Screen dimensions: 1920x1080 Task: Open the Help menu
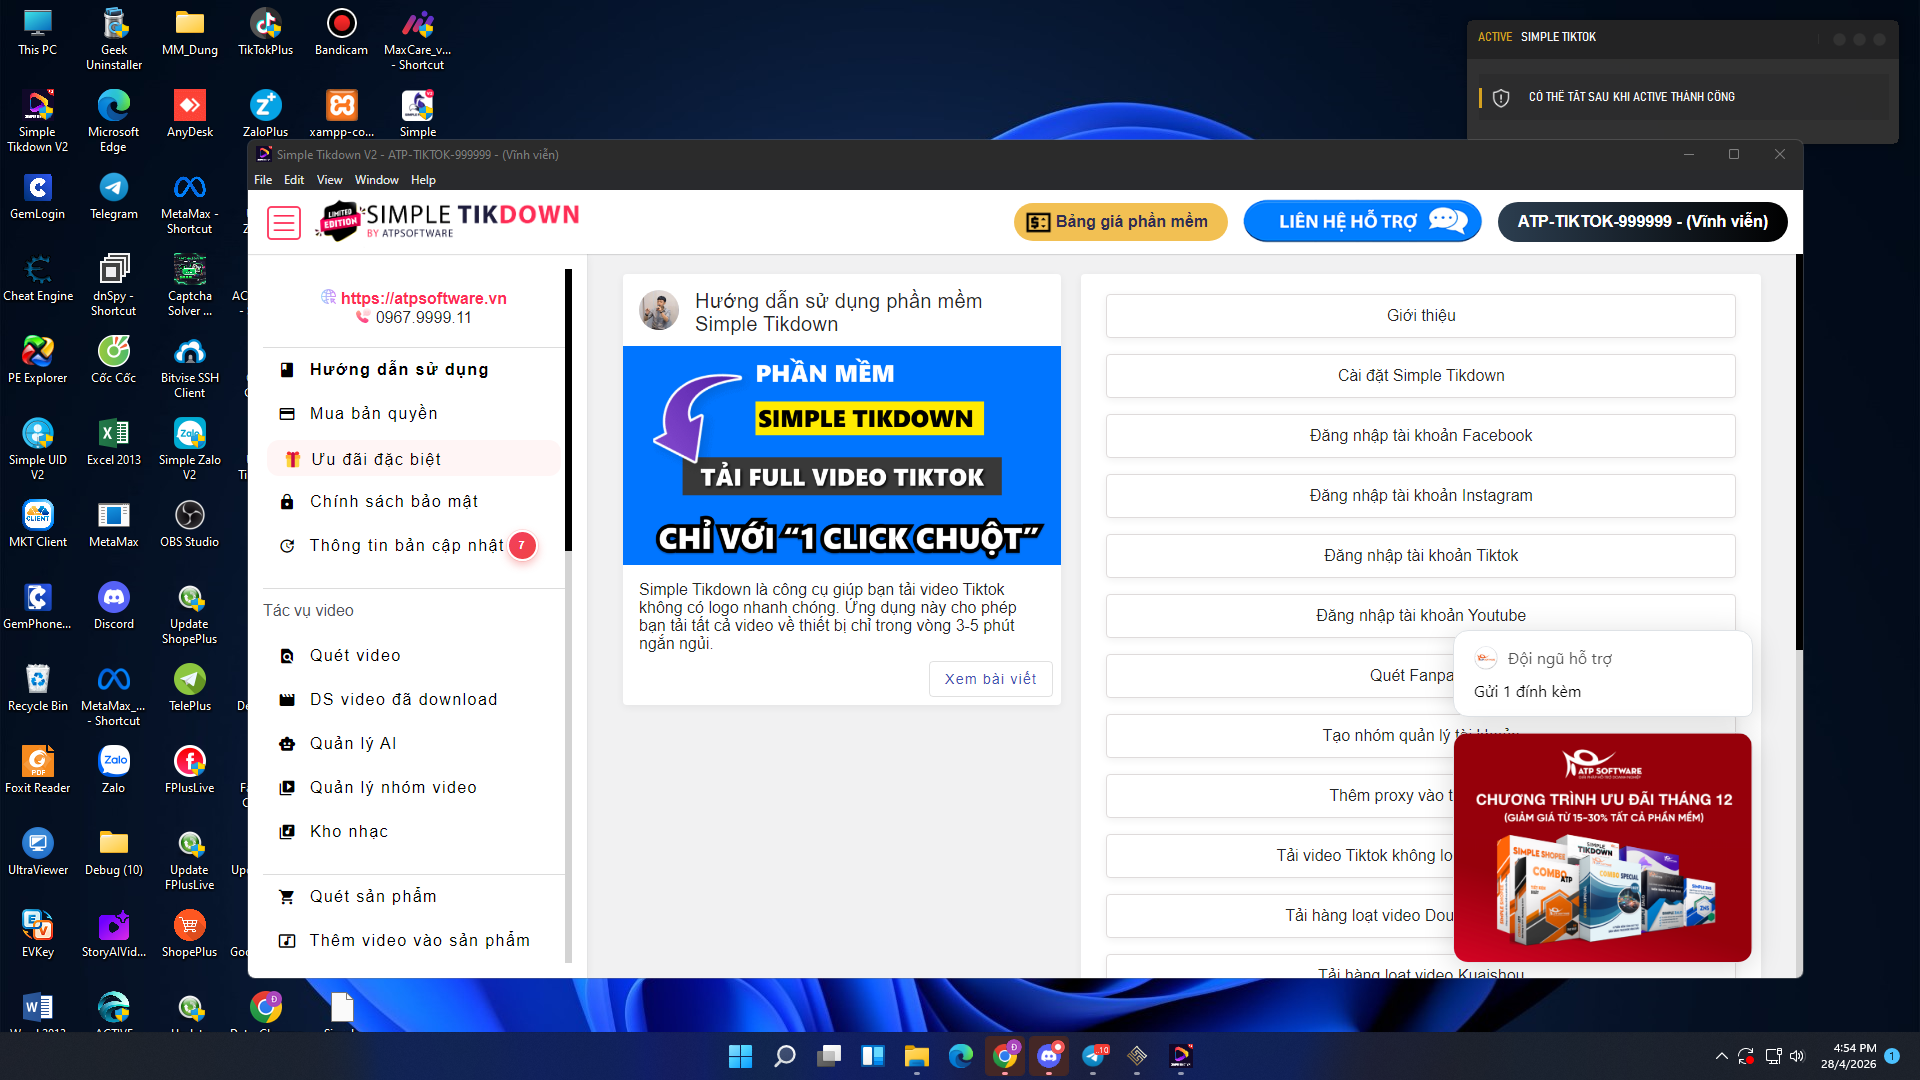pyautogui.click(x=423, y=180)
